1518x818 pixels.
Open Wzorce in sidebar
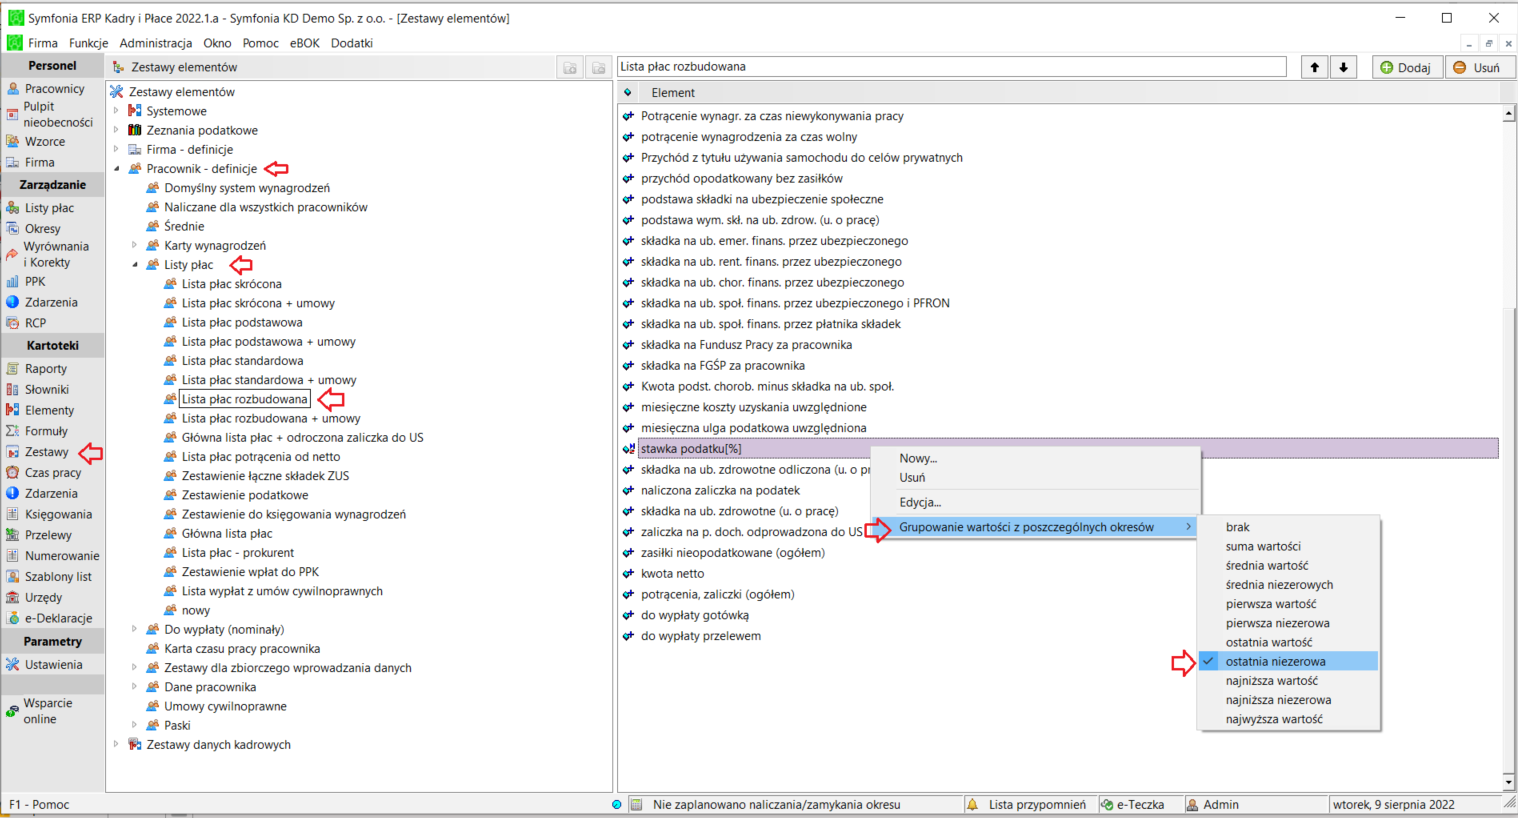[x=45, y=141]
